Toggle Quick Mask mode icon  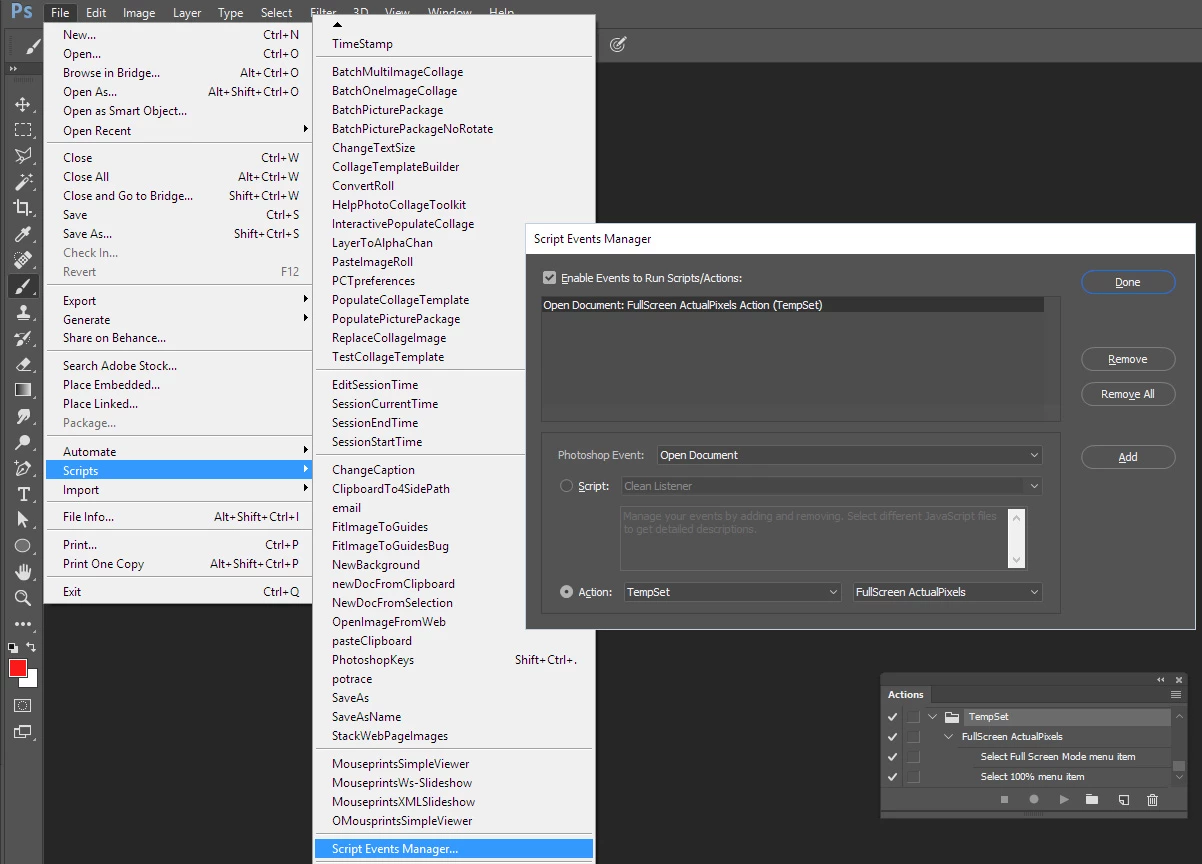click(22, 705)
